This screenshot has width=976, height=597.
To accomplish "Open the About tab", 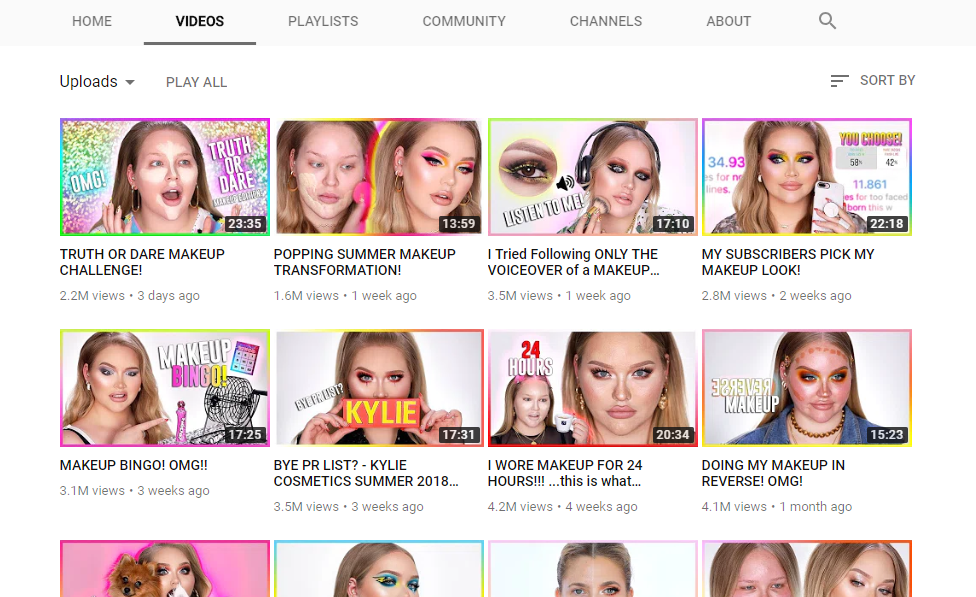I will tap(728, 21).
